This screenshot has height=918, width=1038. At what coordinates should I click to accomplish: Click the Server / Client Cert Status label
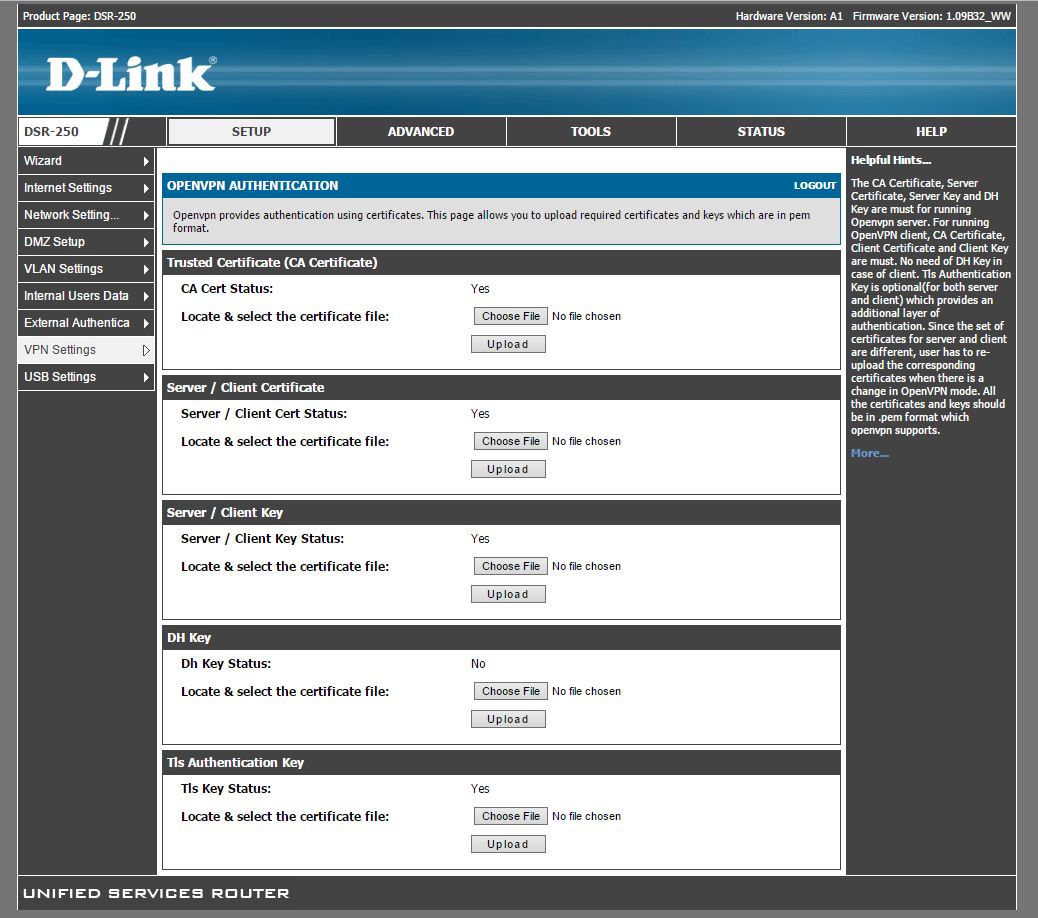(x=264, y=414)
